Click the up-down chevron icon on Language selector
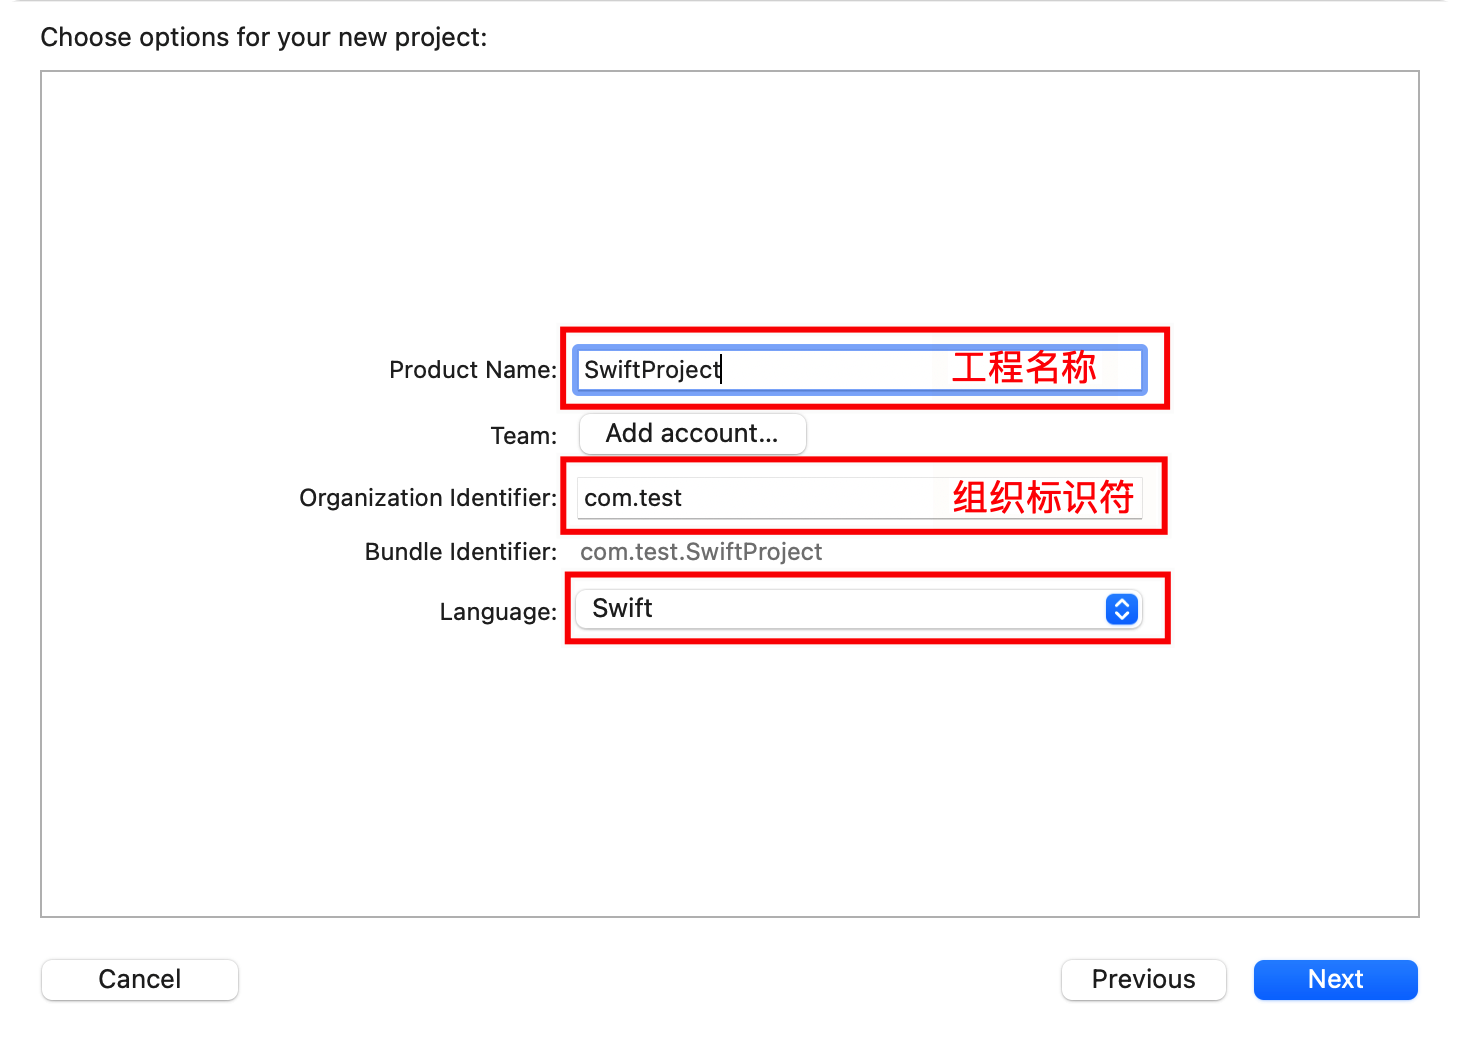1460x1040 pixels. pyautogui.click(x=1120, y=608)
